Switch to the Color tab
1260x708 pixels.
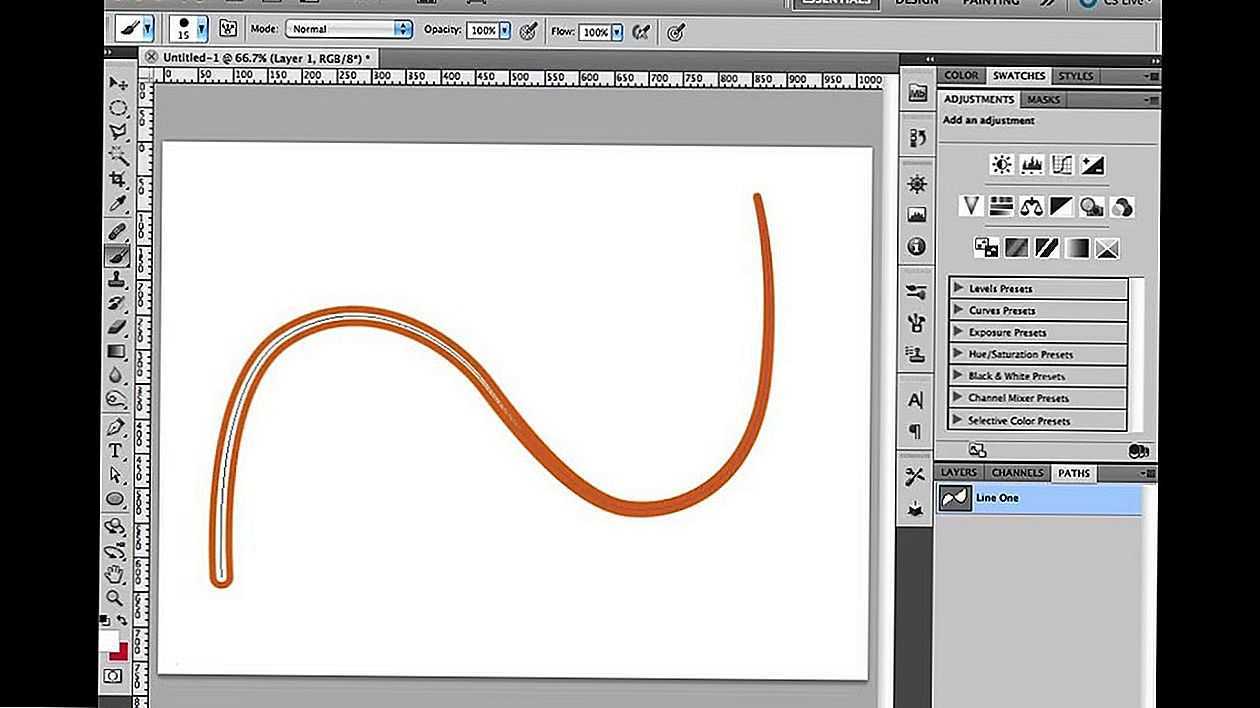(961, 75)
